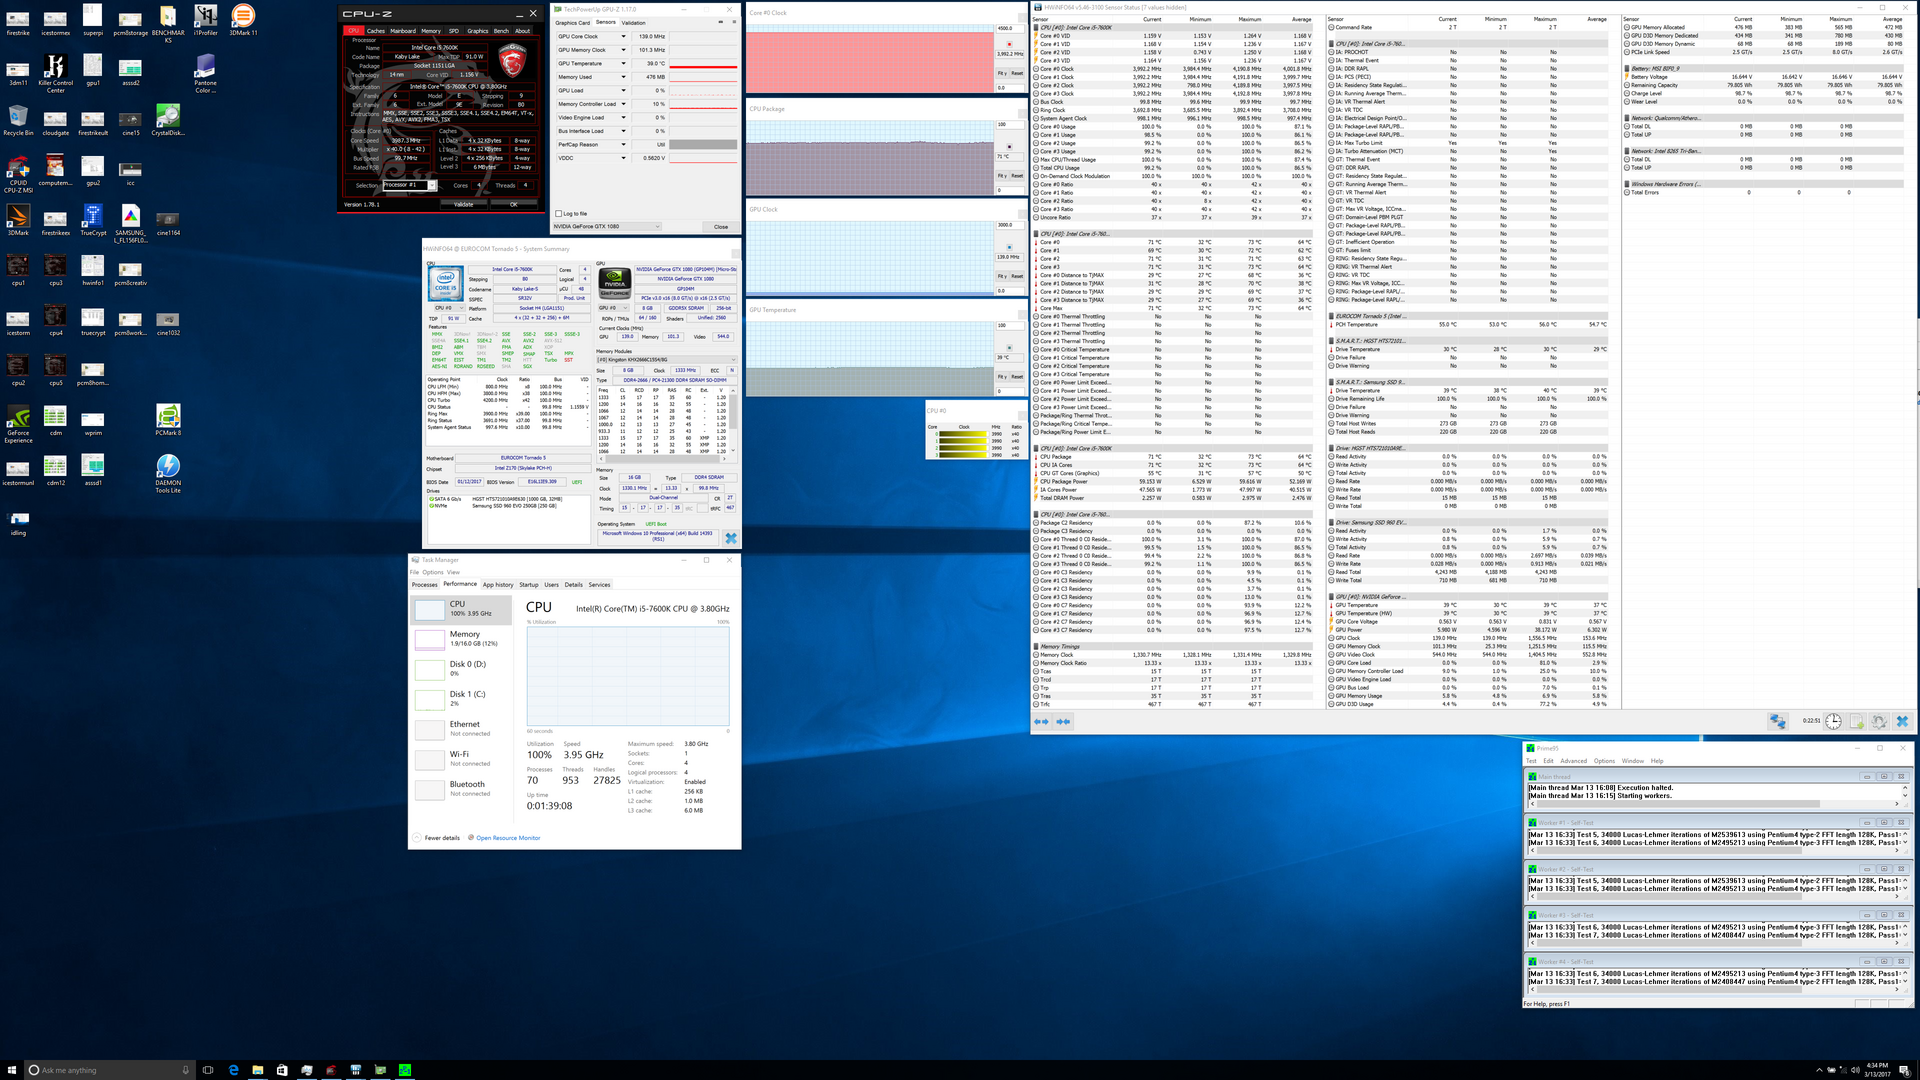1920x1080 pixels.
Task: Open CPU-Z Processor #1 selection dropdown
Action: tap(410, 185)
